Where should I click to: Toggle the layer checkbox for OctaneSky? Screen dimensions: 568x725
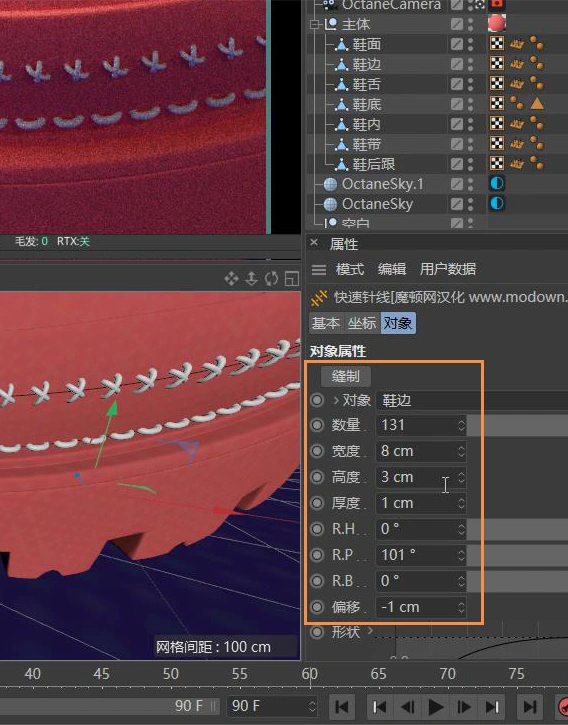(457, 204)
